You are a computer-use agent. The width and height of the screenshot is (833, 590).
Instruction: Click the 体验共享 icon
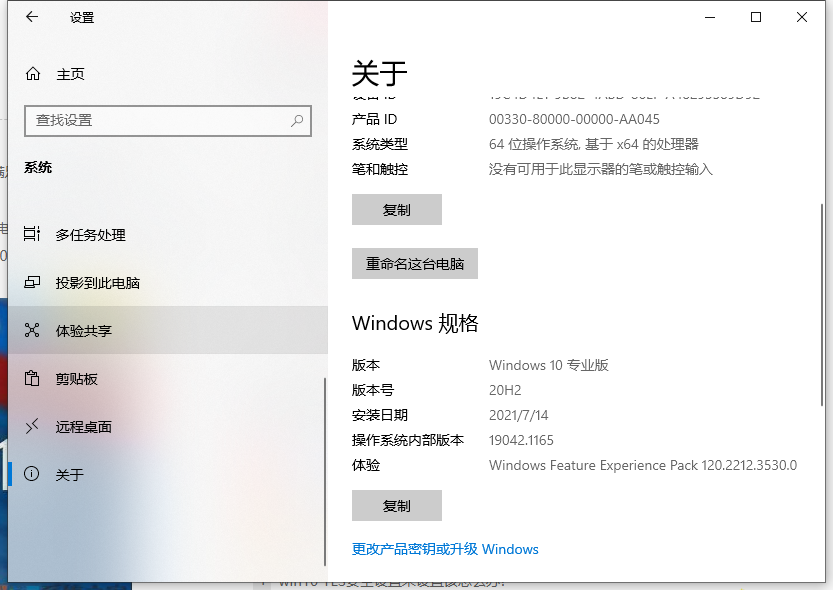click(32, 330)
